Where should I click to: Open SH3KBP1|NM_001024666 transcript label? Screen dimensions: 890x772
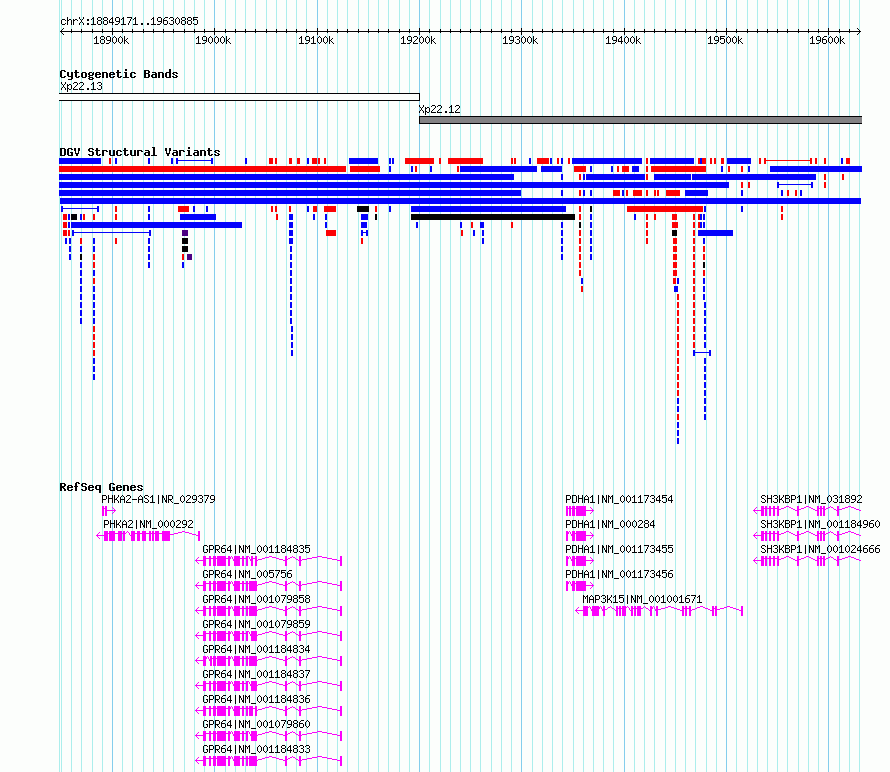(x=820, y=549)
